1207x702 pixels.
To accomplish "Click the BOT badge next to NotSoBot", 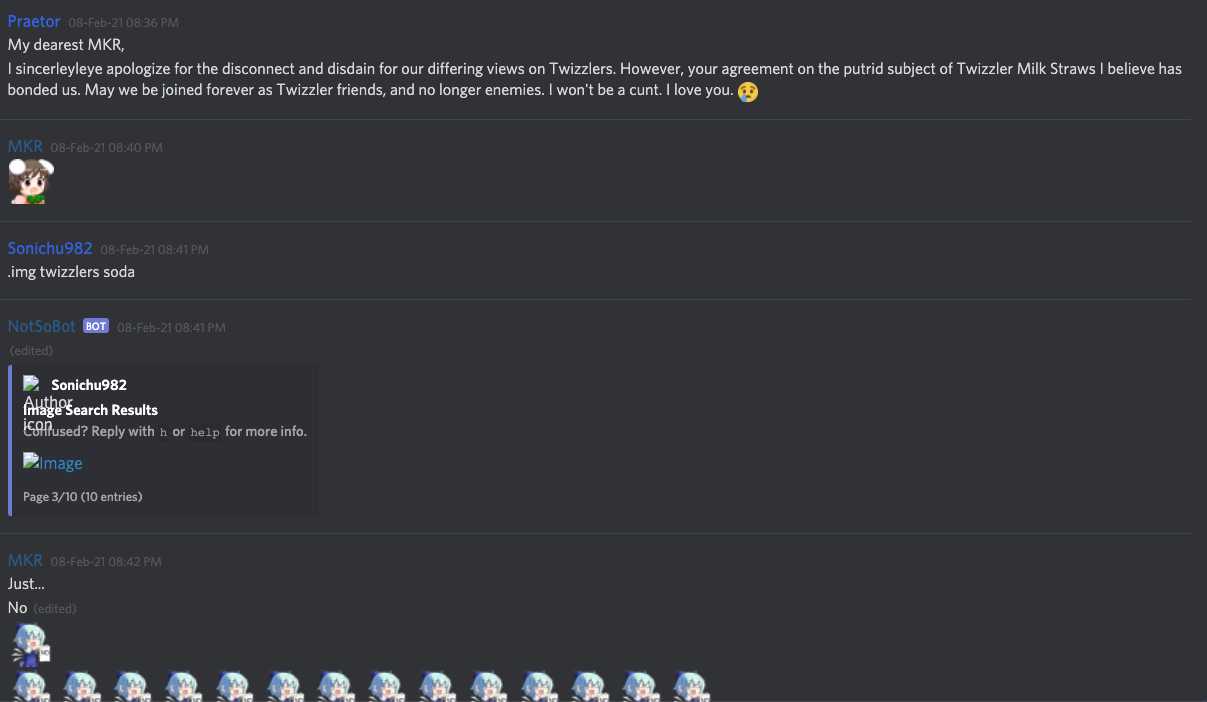I will [x=96, y=326].
